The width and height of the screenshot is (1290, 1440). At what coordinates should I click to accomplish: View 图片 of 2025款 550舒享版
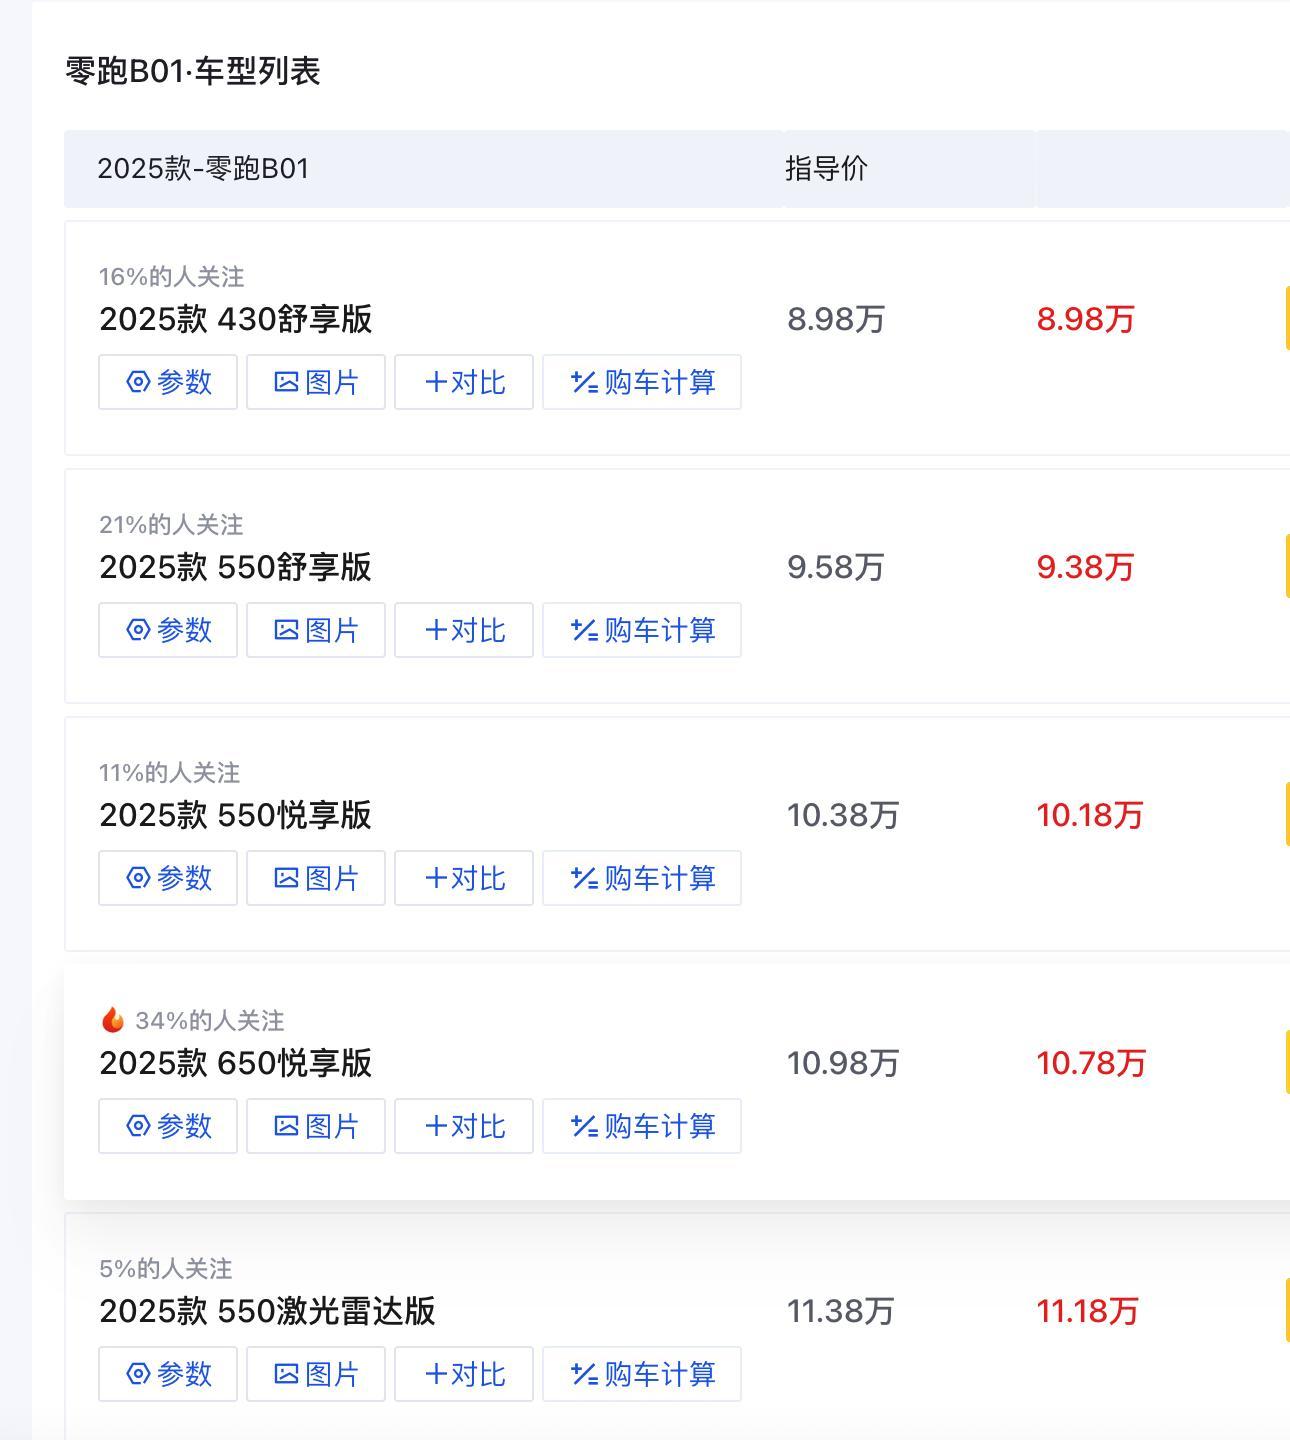point(316,630)
